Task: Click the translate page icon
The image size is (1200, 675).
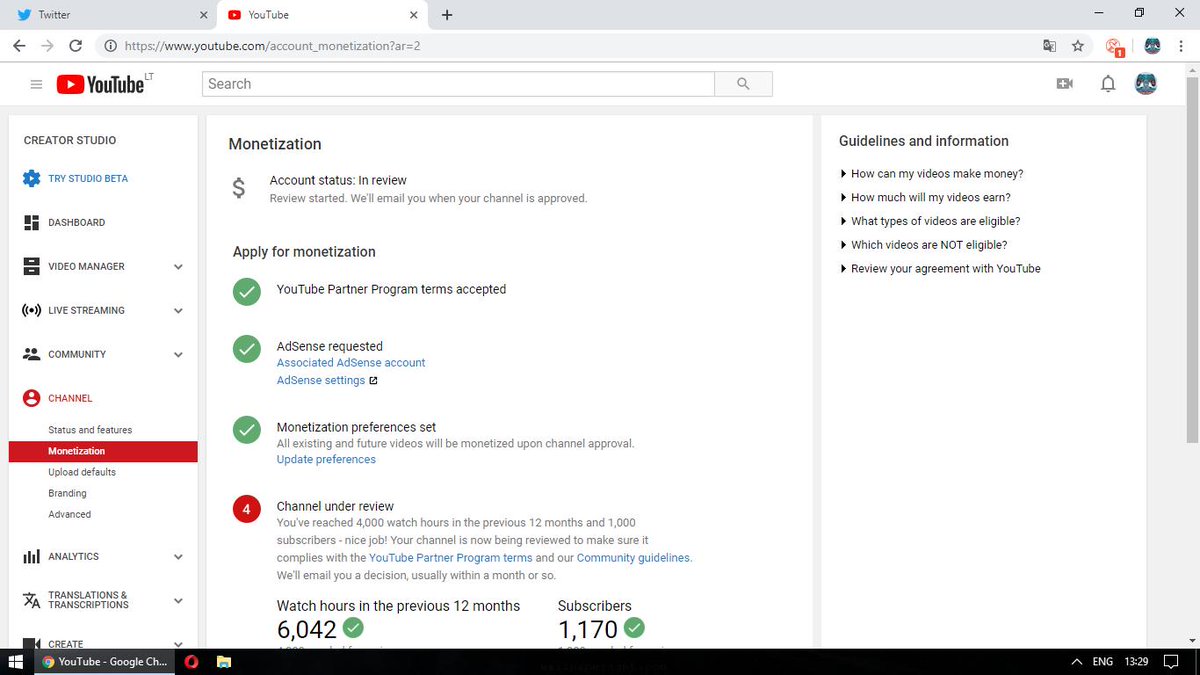Action: (x=1049, y=46)
